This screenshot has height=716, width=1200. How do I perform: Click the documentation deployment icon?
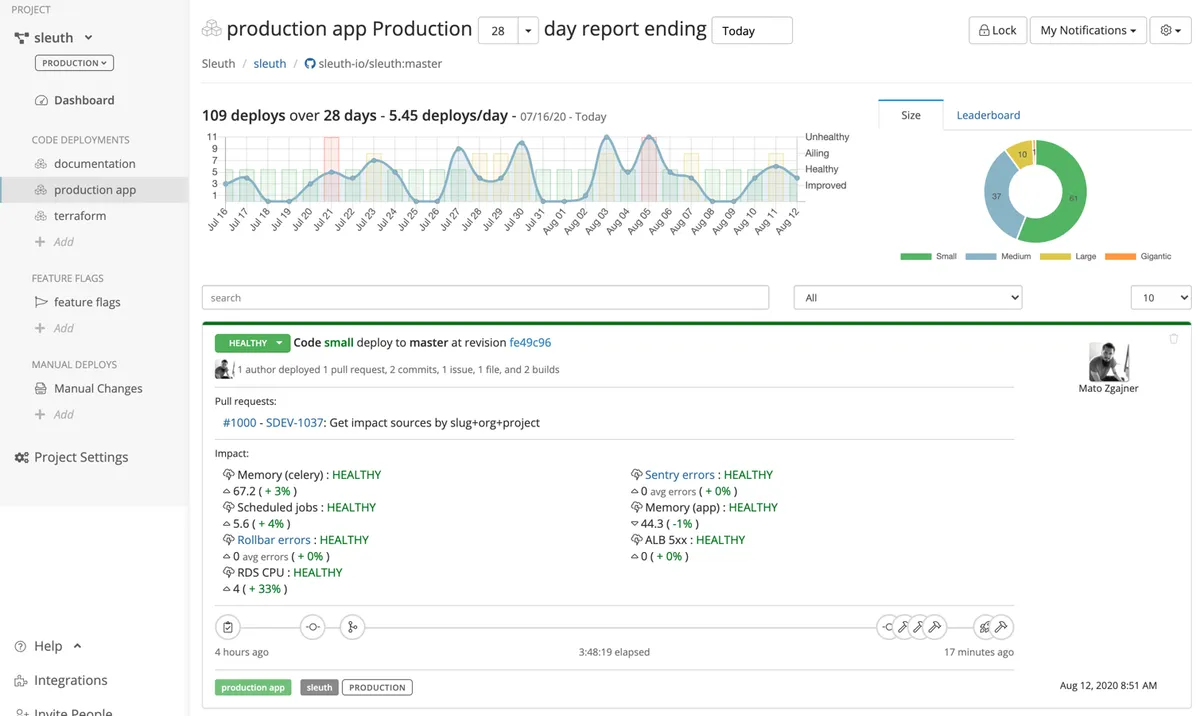(x=41, y=164)
